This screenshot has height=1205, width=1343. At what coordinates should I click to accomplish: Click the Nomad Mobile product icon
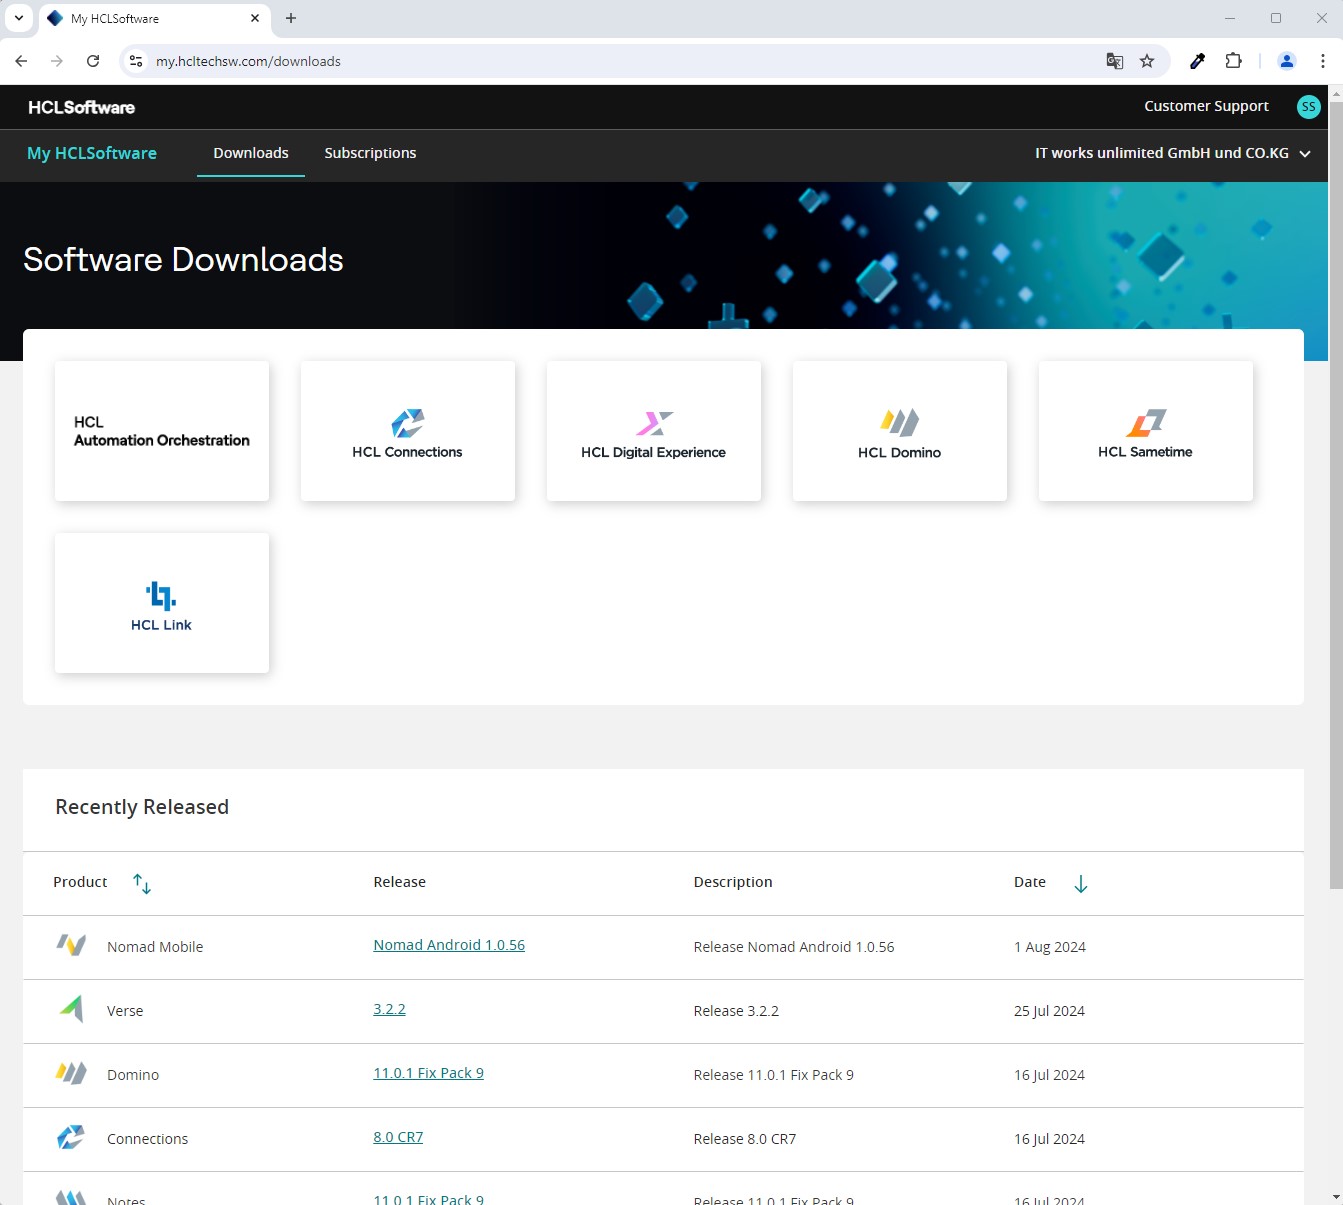tap(71, 946)
